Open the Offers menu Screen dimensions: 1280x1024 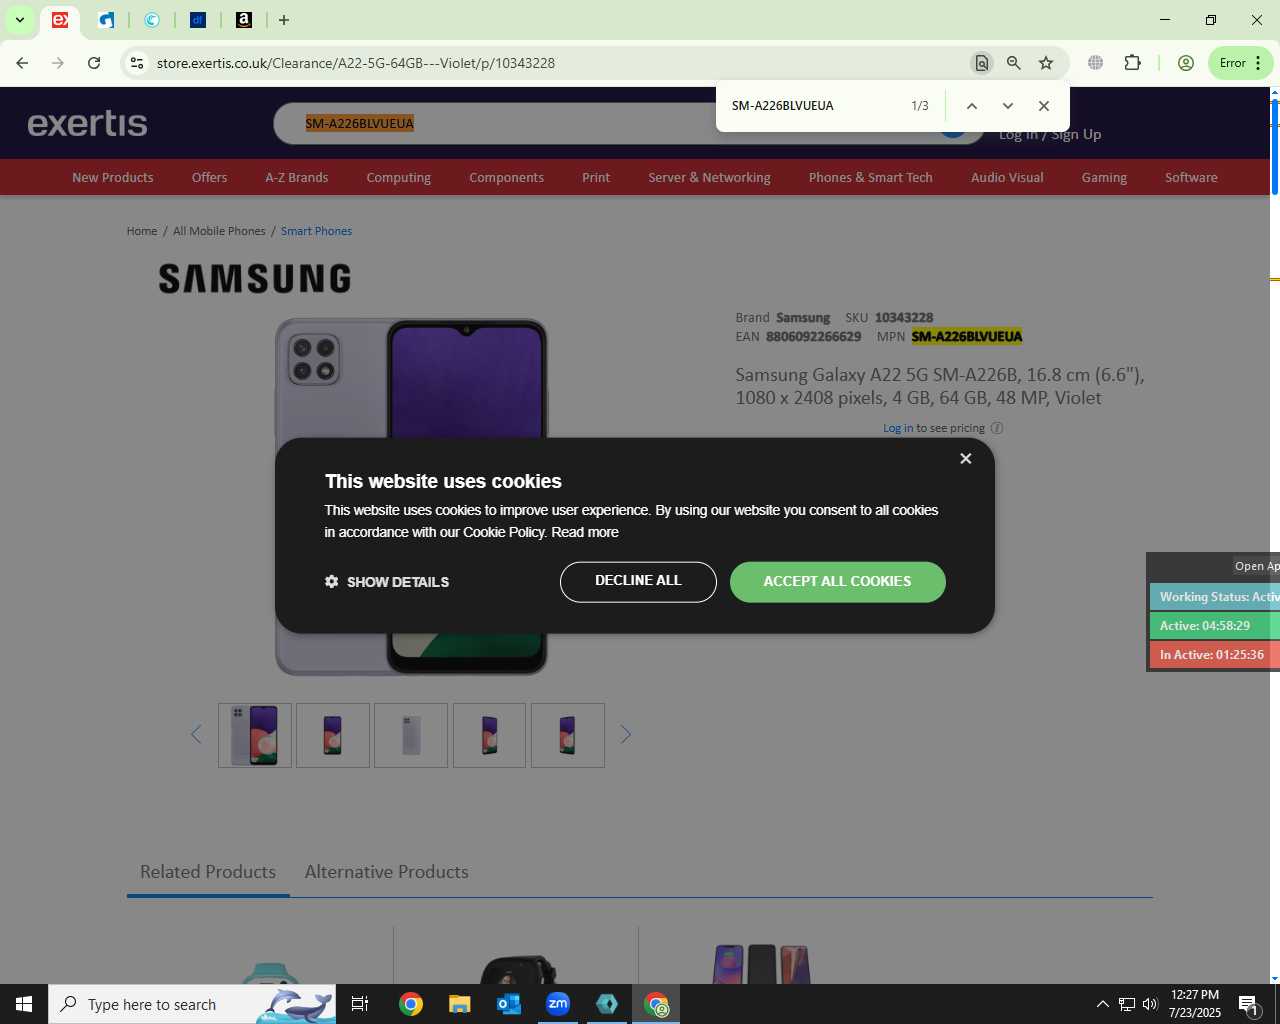[x=209, y=178]
